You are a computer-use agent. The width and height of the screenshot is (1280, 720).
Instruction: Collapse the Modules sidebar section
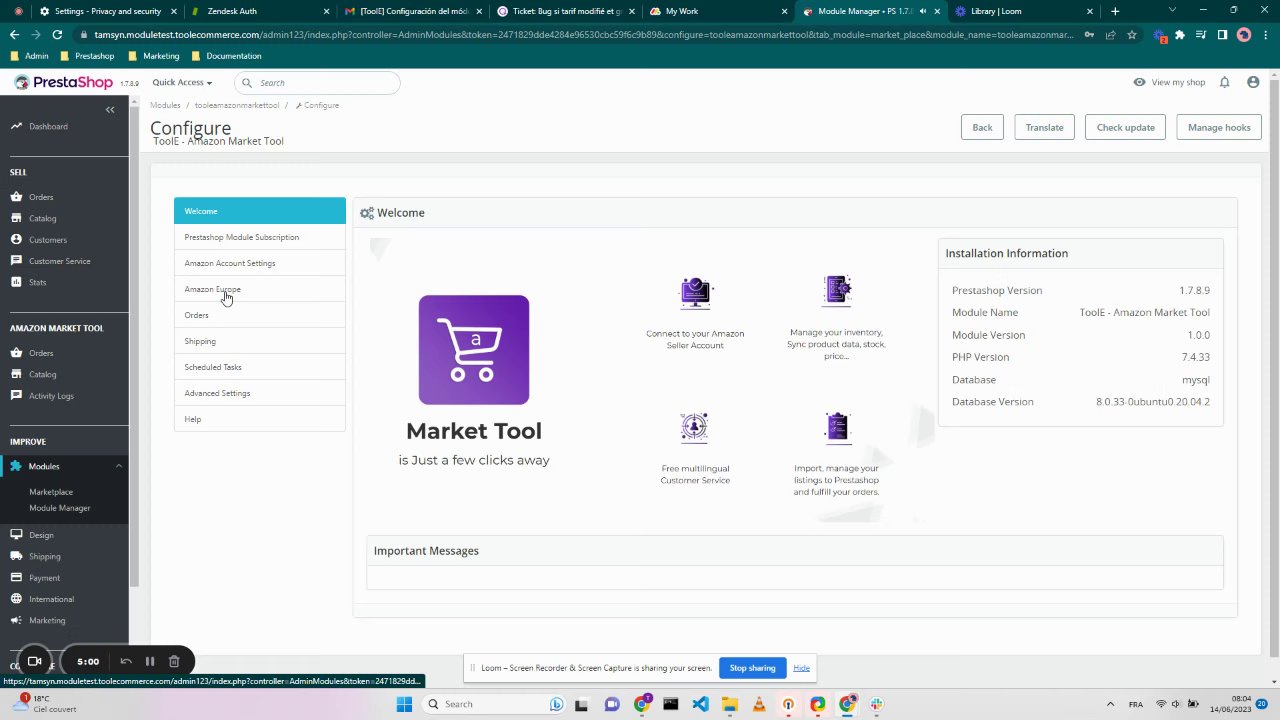(x=118, y=466)
